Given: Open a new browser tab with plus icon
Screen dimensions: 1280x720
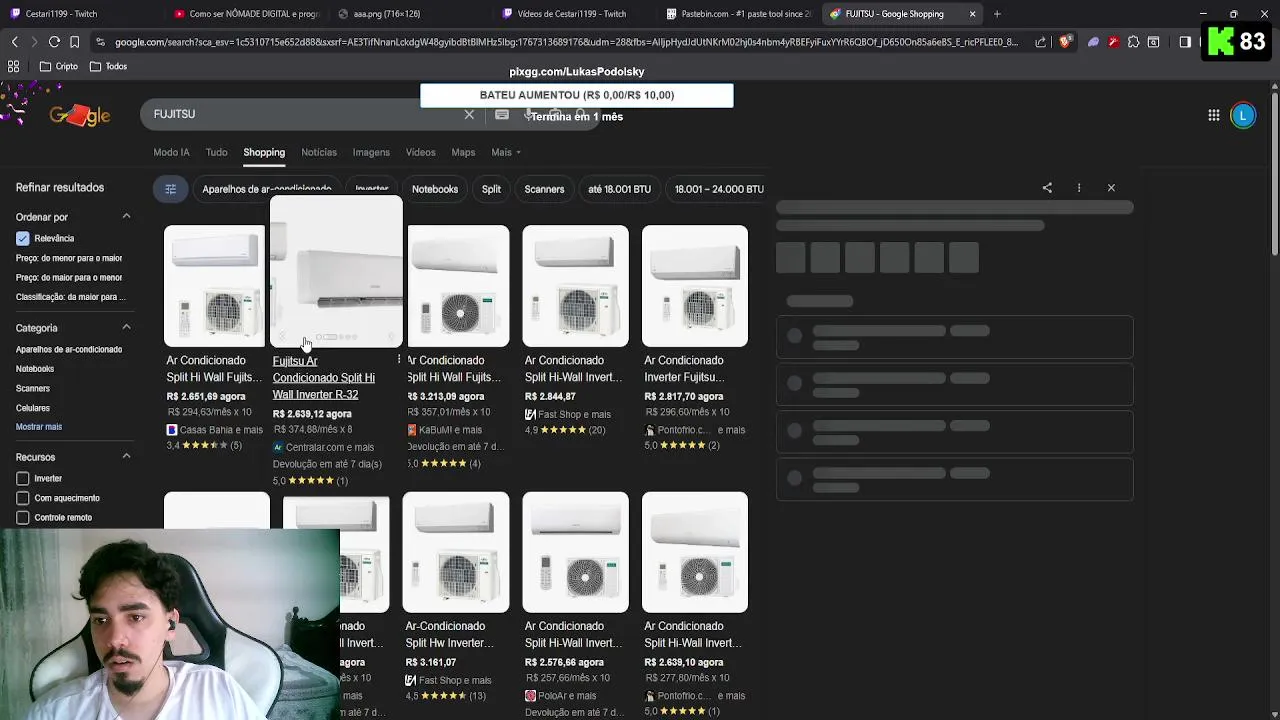Looking at the screenshot, I should pyautogui.click(x=997, y=14).
